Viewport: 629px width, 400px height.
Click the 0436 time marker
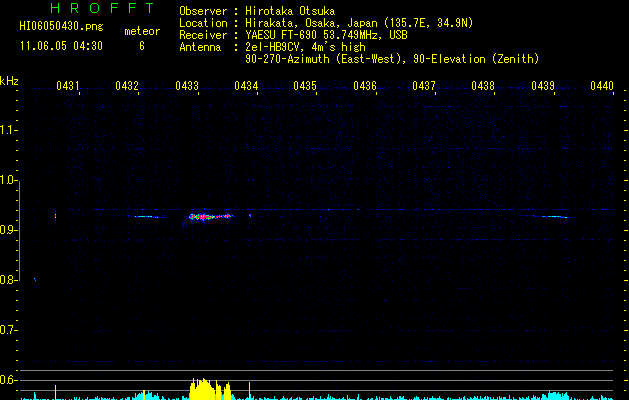(x=365, y=86)
